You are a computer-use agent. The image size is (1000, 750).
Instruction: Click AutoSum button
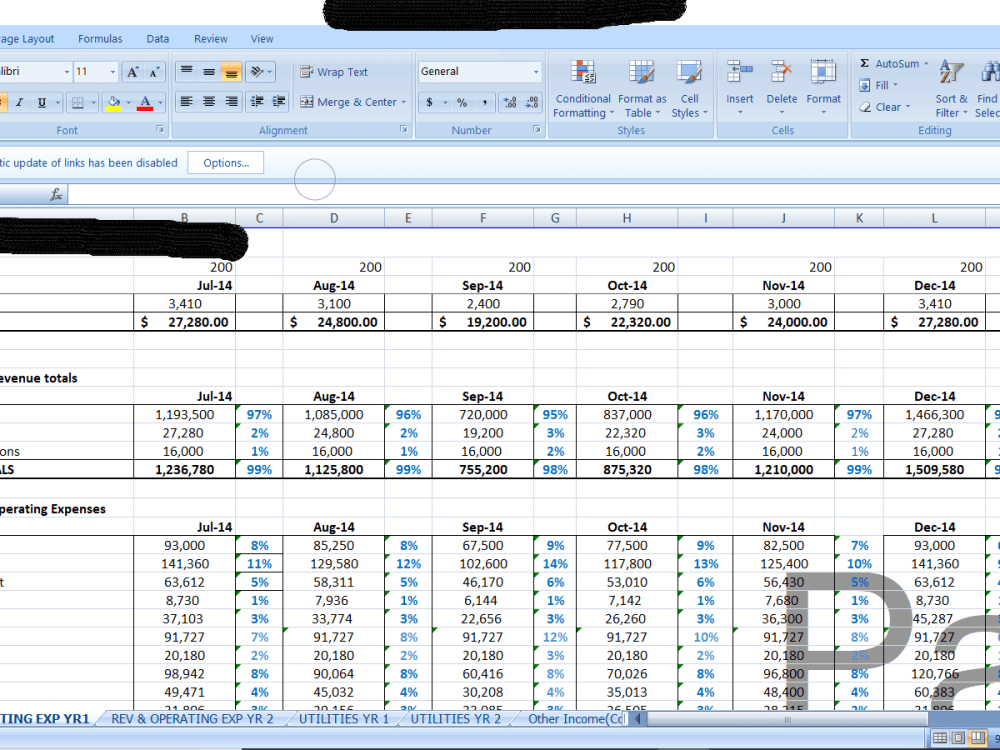point(889,64)
